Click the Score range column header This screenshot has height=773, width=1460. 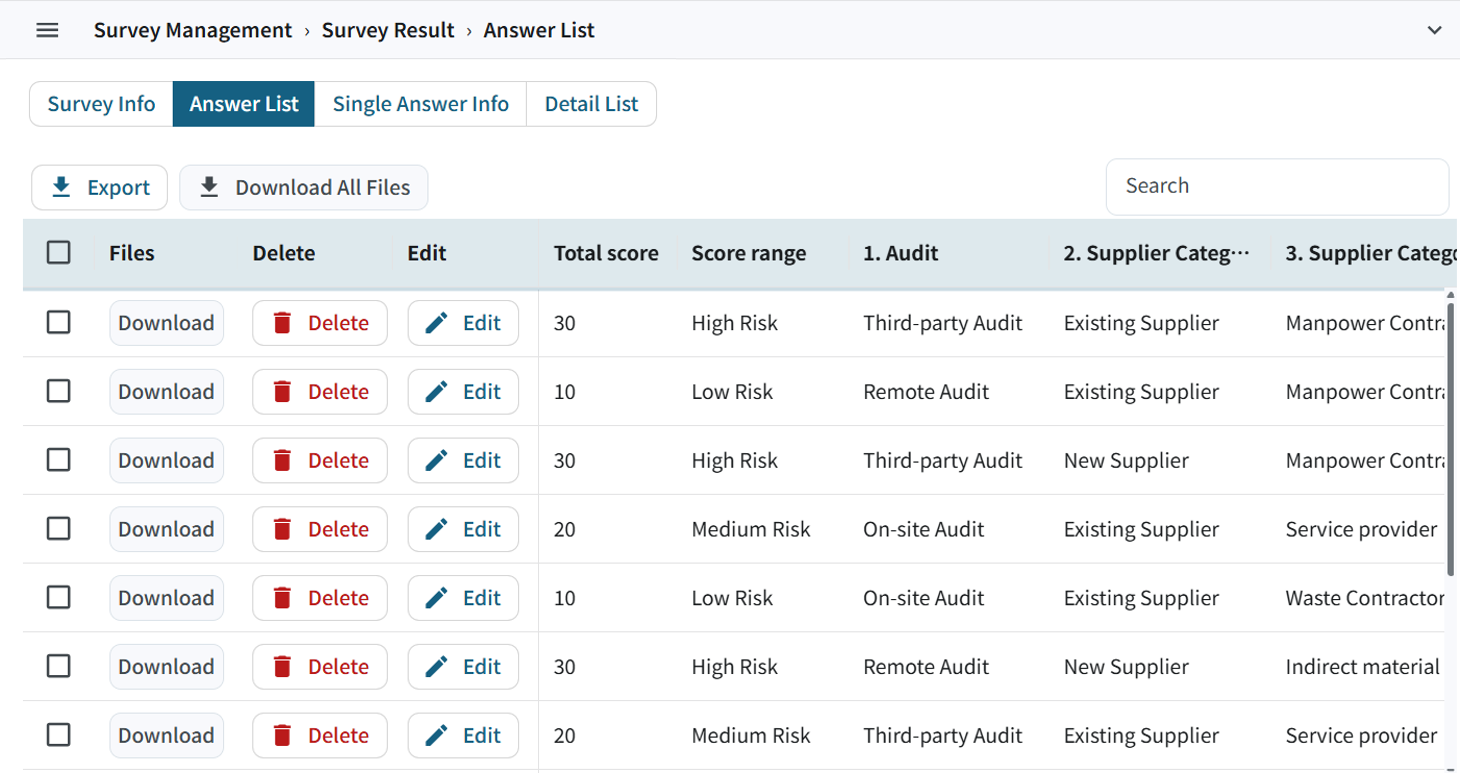pyautogui.click(x=749, y=253)
